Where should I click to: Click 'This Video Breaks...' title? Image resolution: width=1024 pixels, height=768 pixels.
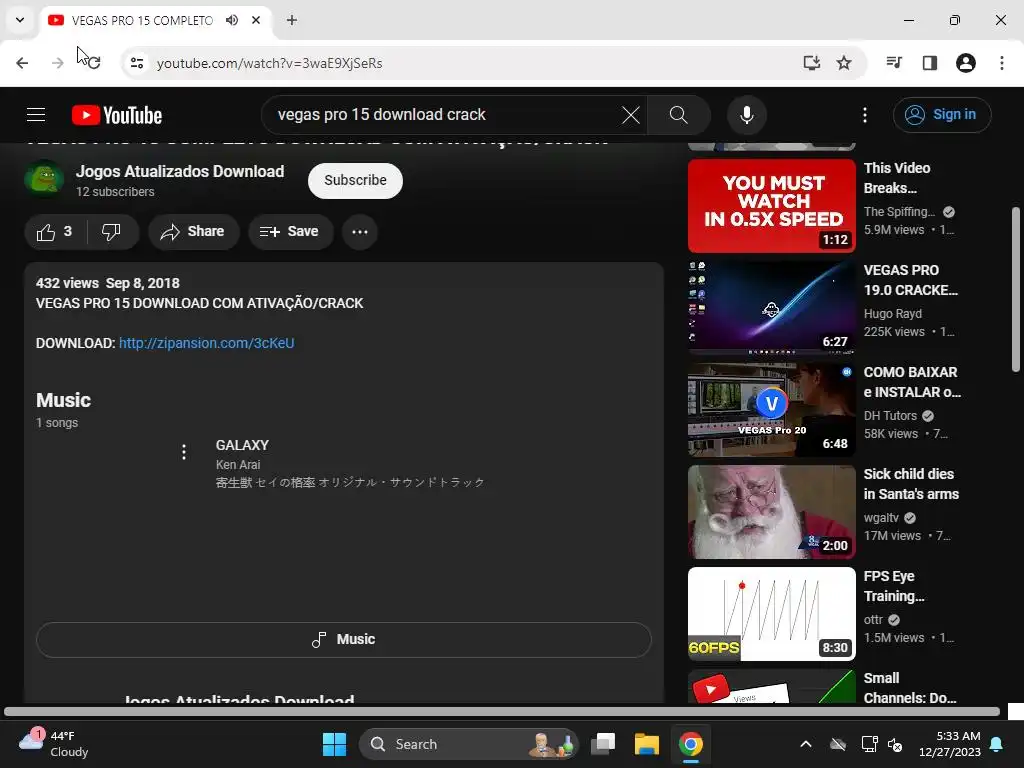897,178
